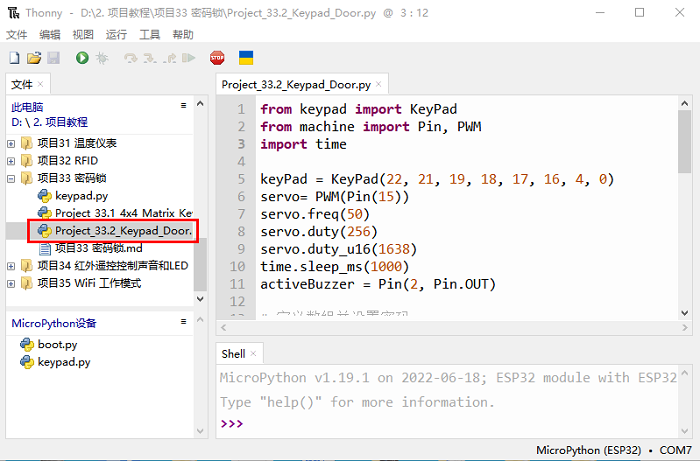Close the Project_33.2_Keypad_Door.py editor tab
Viewport: 700px width, 461px height.
tap(380, 85)
